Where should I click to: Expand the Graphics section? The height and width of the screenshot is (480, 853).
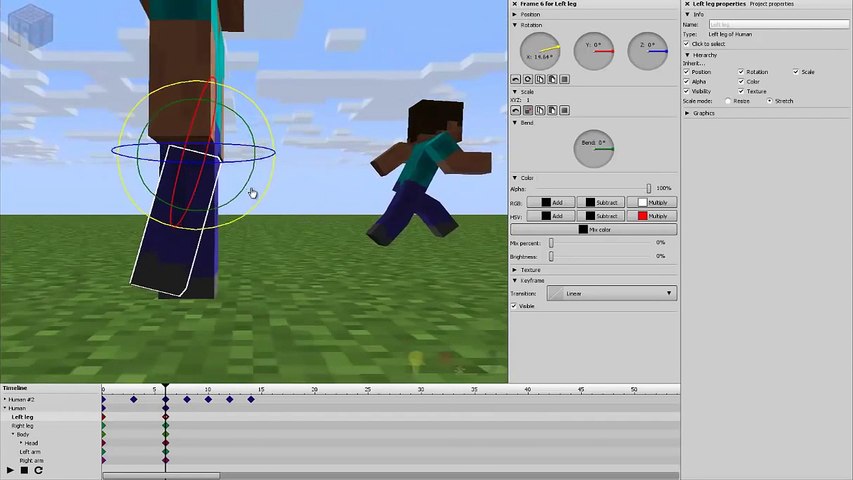tap(688, 113)
